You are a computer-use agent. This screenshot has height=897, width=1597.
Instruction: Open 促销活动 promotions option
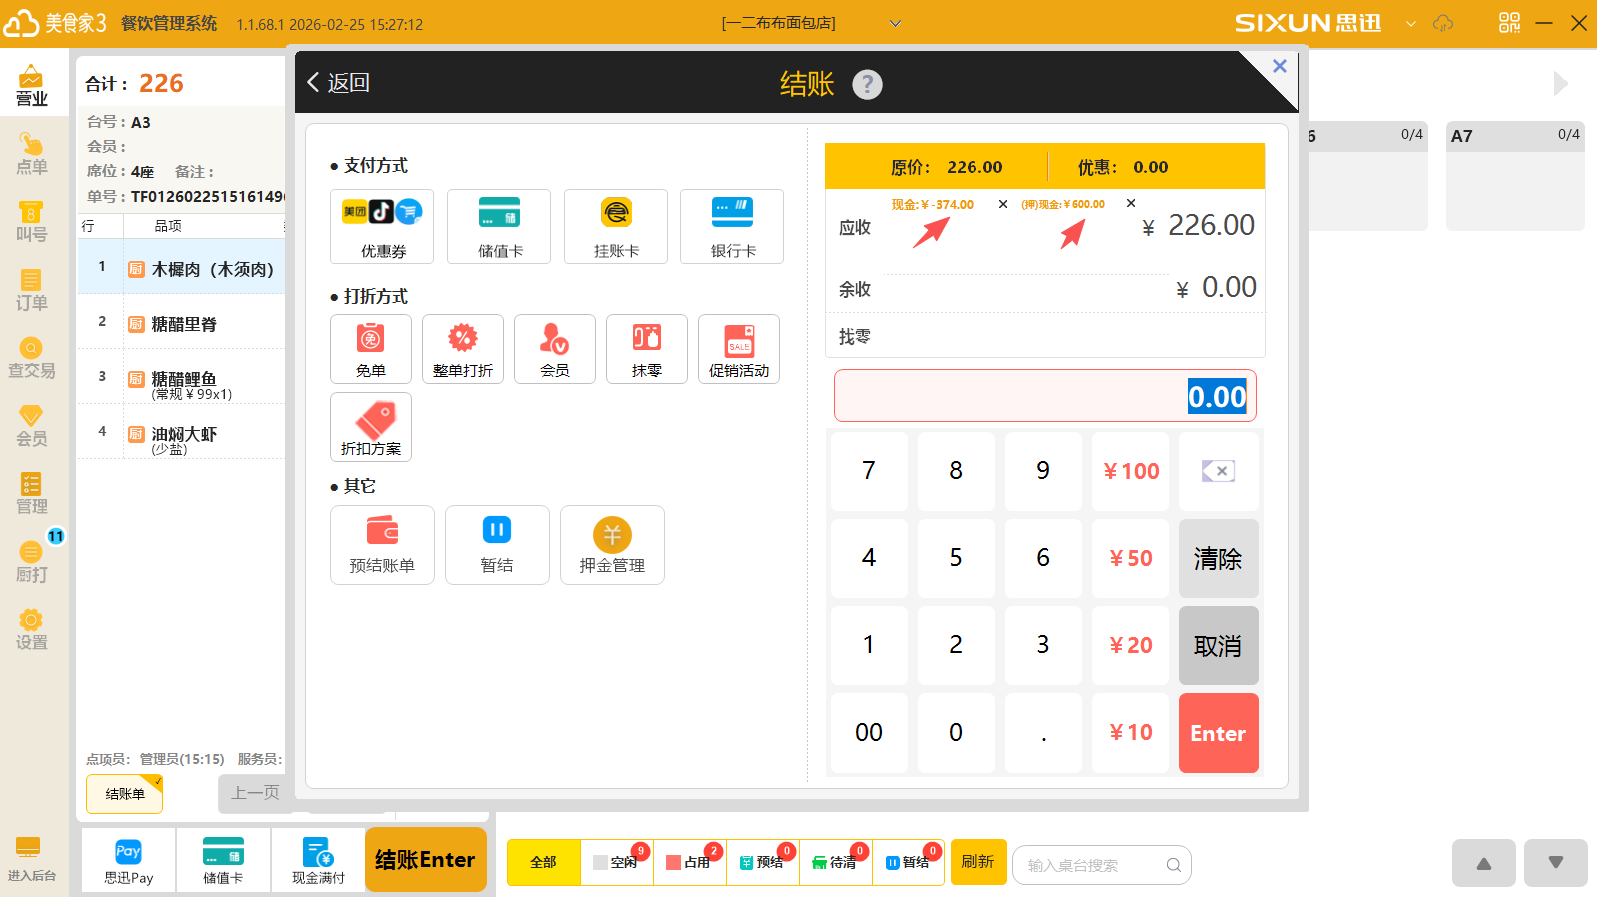click(x=739, y=348)
